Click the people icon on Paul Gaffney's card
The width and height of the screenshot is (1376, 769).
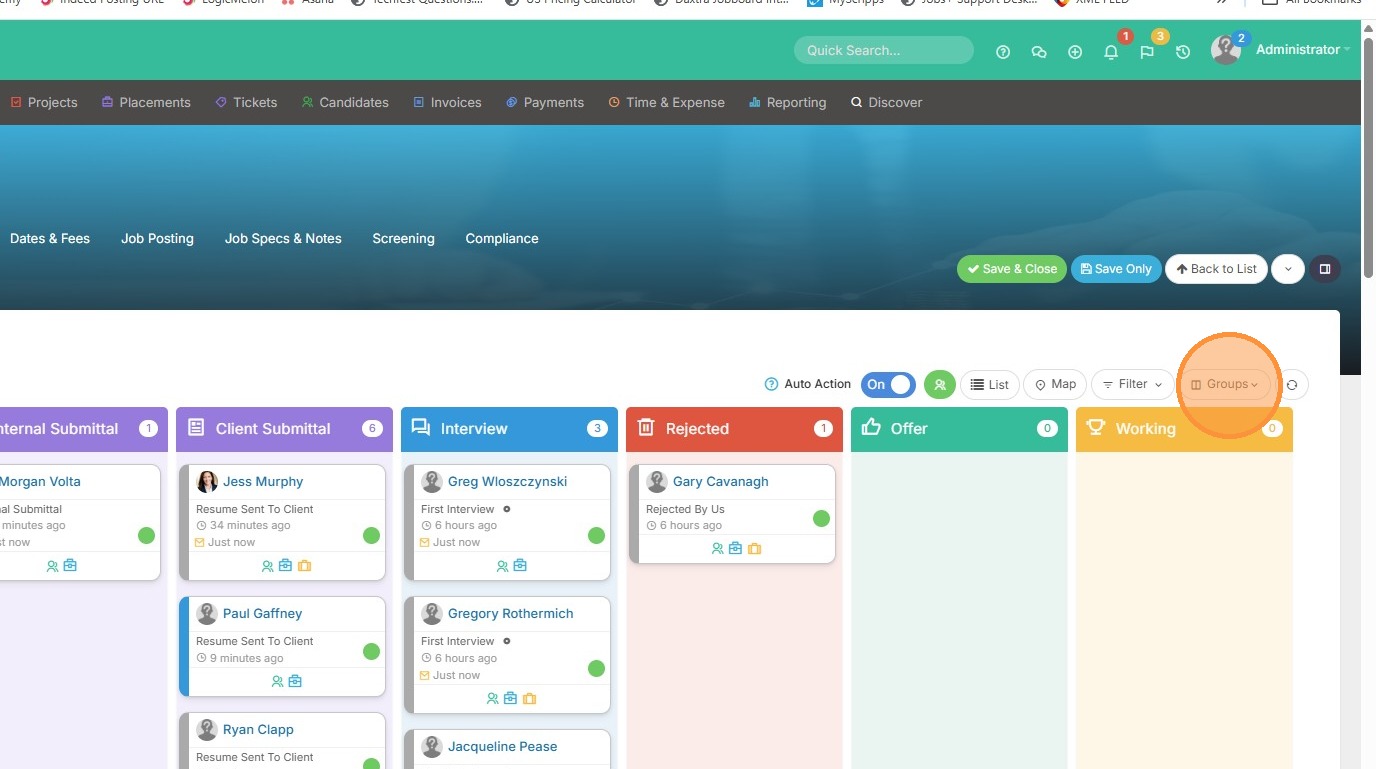[x=277, y=682]
